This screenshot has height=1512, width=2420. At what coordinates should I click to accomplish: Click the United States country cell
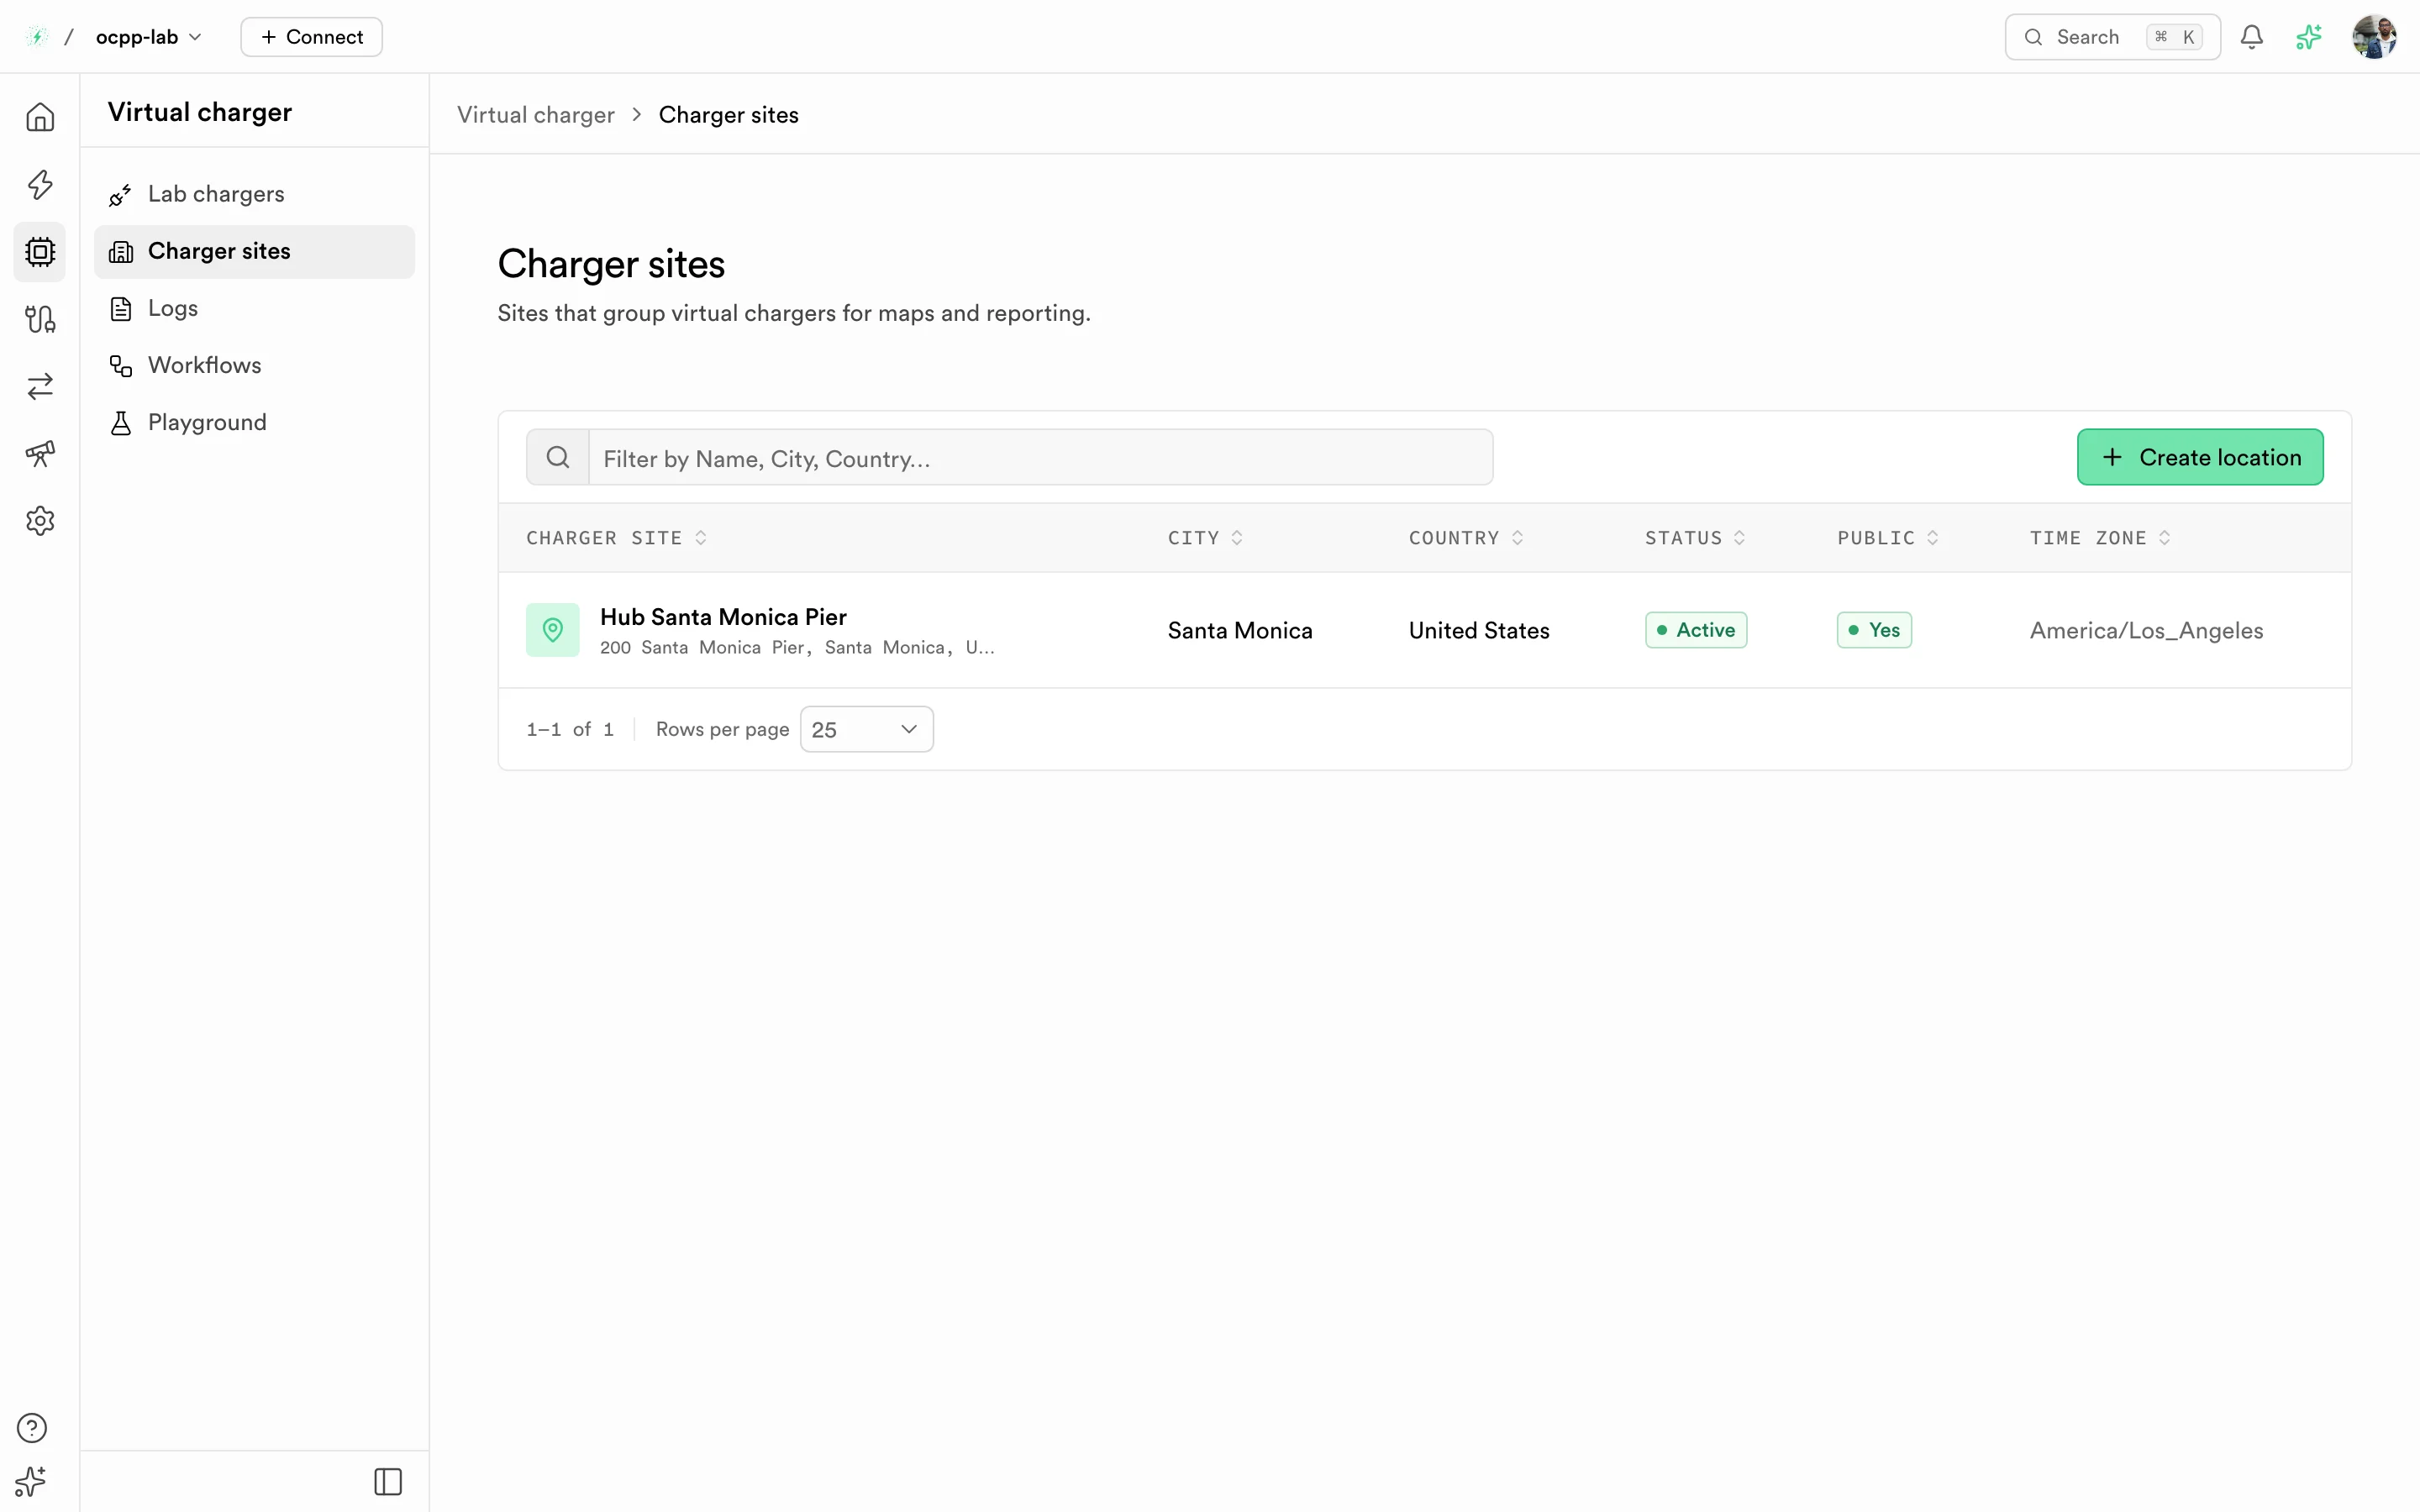pos(1479,630)
